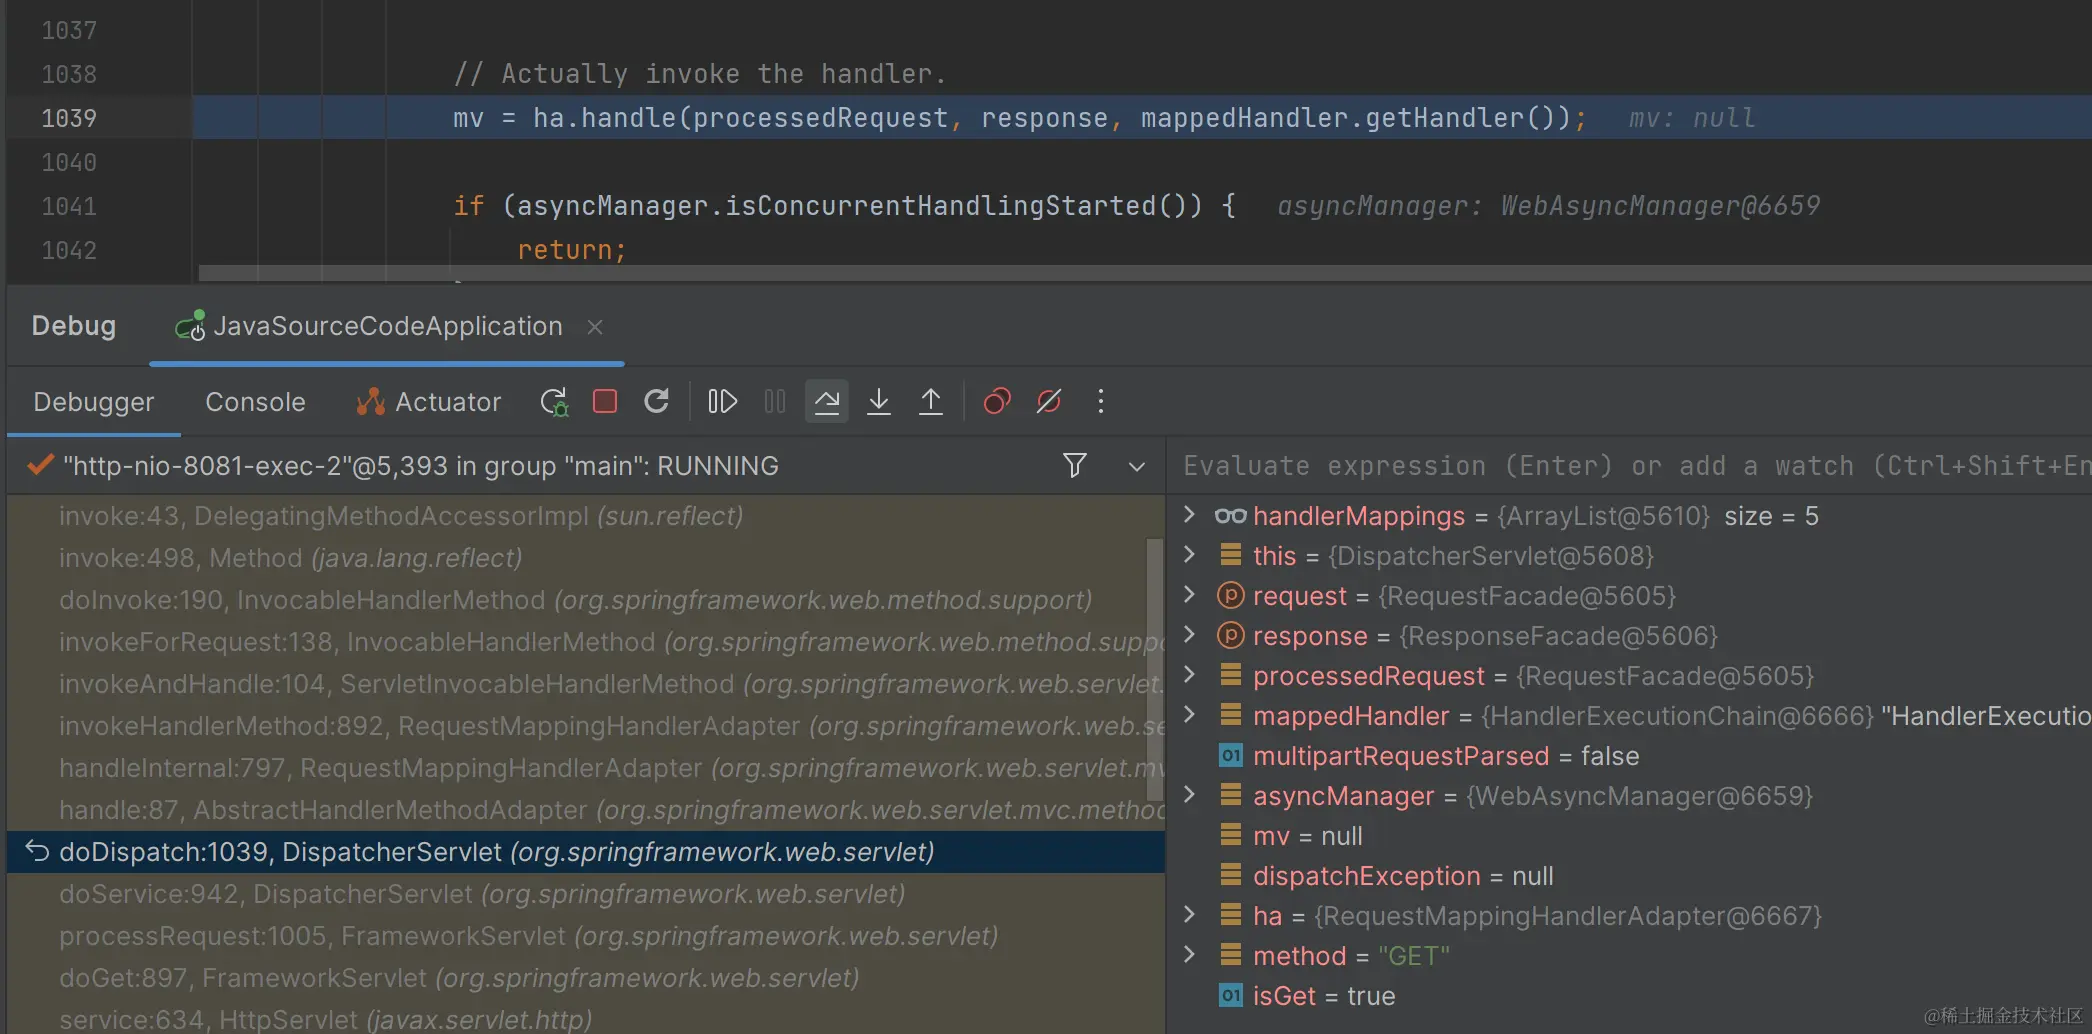The image size is (2092, 1034).
Task: Select the handle:87 AbstractHandlerMethodAdapter frame
Action: coord(586,810)
